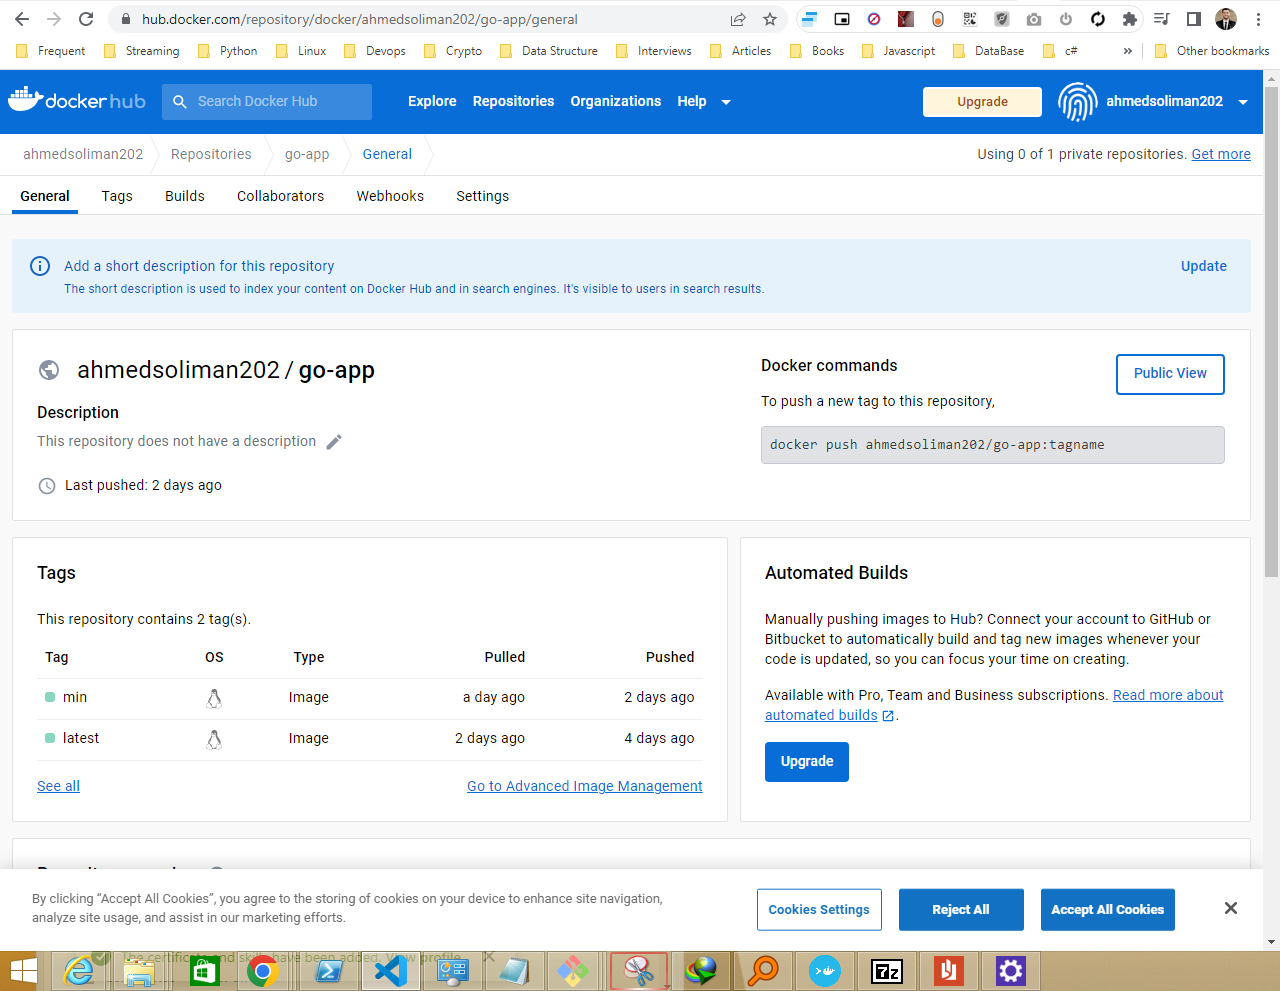1280x991 pixels.
Task: Click the clock icon next to Last pushed
Action: pyautogui.click(x=47, y=486)
